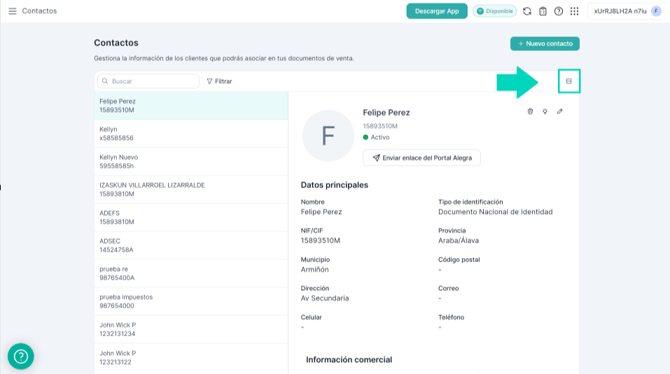The image size is (670, 374).
Task: Open the Filtrar filter options
Action: click(219, 81)
